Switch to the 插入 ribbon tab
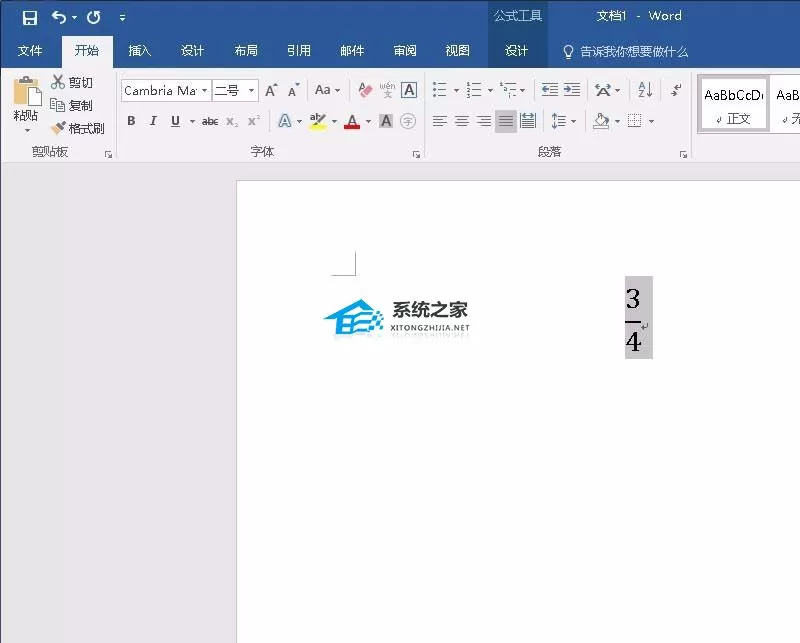800x643 pixels. [139, 51]
